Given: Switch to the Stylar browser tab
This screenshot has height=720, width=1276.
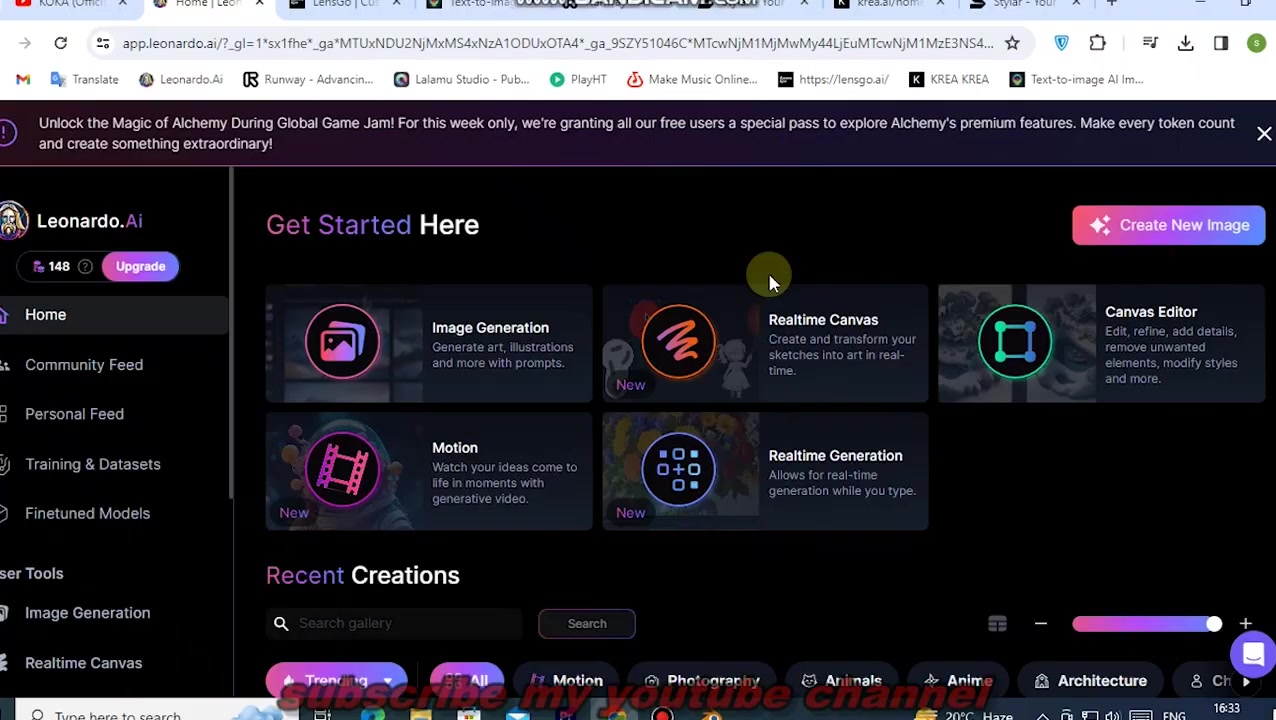Looking at the screenshot, I should 1024,4.
